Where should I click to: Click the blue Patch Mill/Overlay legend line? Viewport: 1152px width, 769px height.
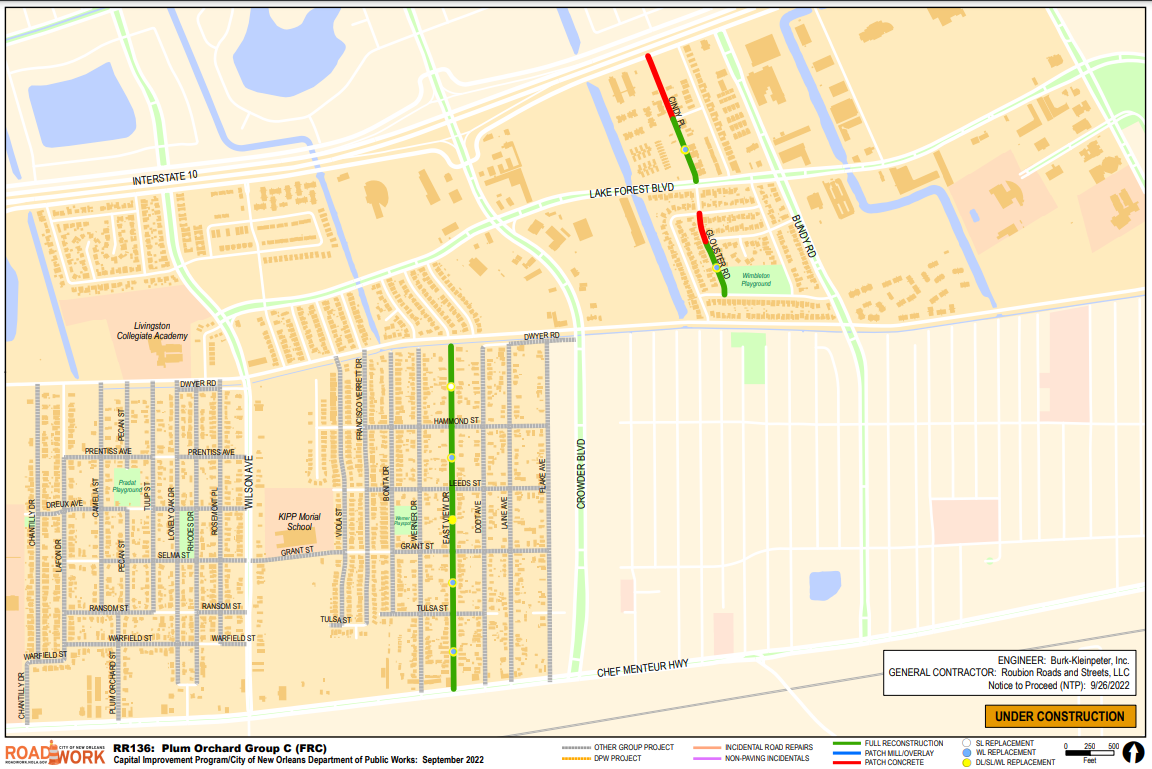pos(846,753)
